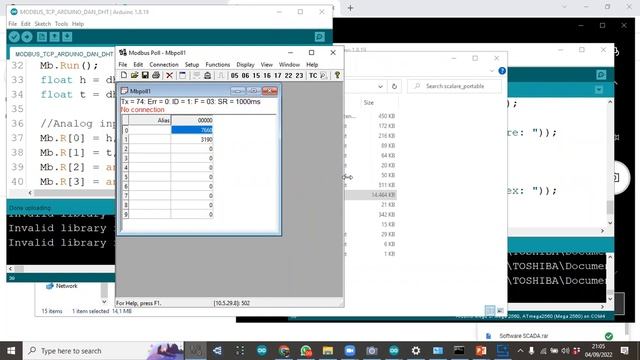640x360 pixels.
Task: Open PowerPoint from the taskbar
Action: click(x=481, y=351)
